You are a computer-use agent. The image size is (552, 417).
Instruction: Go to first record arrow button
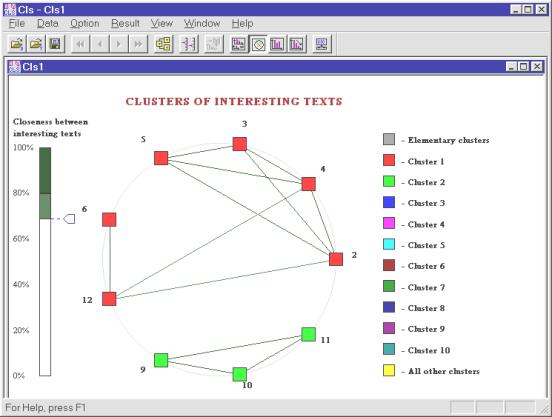coord(80,44)
